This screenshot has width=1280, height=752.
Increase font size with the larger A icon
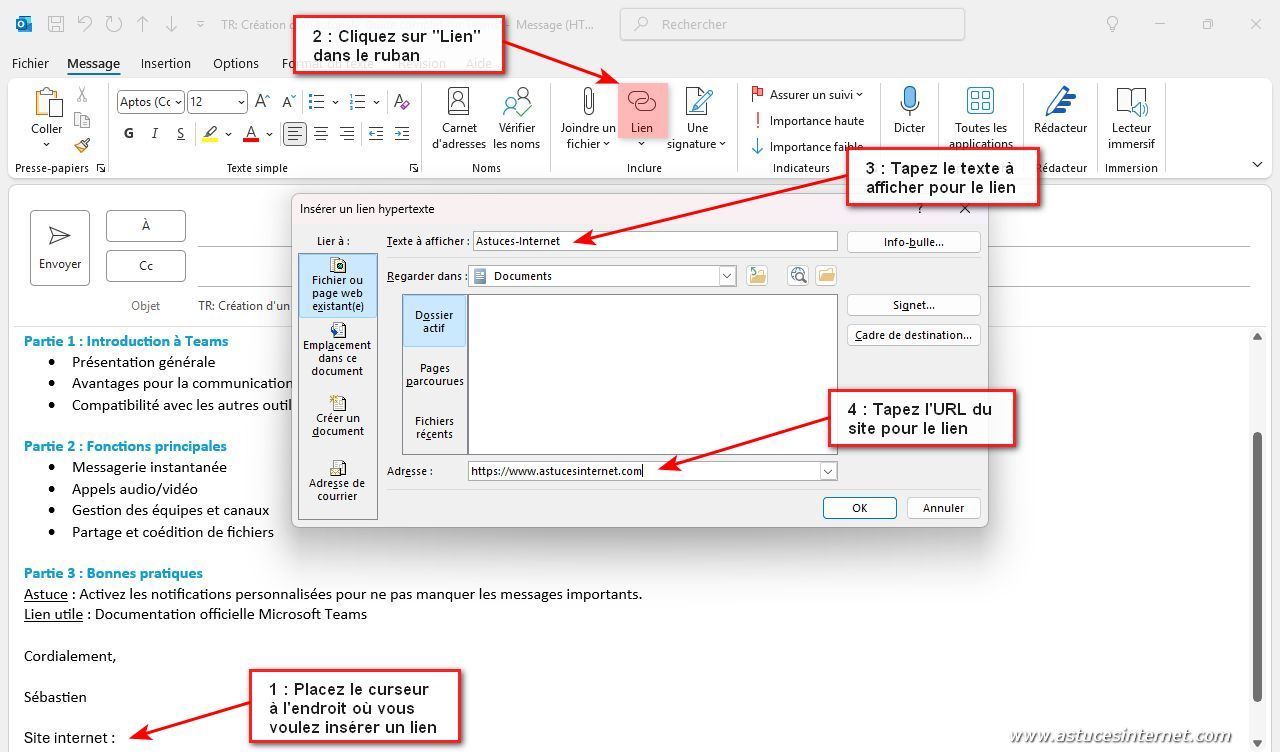pyautogui.click(x=262, y=102)
